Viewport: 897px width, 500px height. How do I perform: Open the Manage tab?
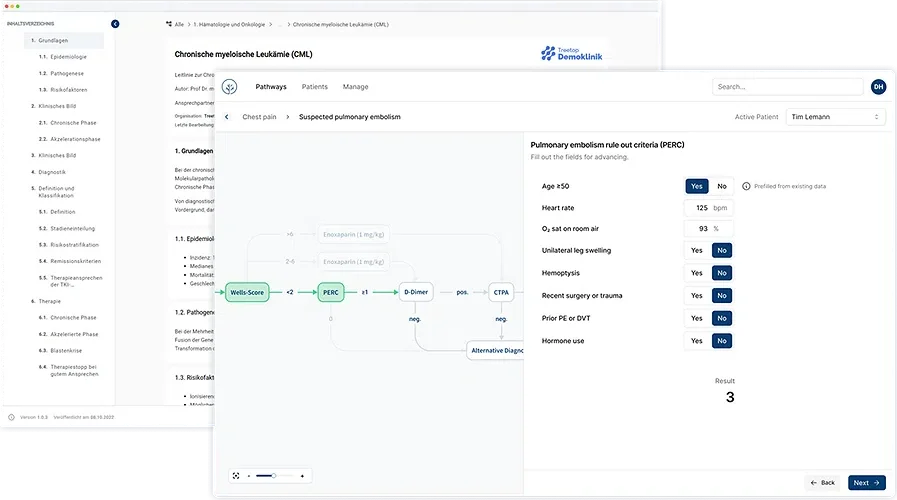[355, 87]
